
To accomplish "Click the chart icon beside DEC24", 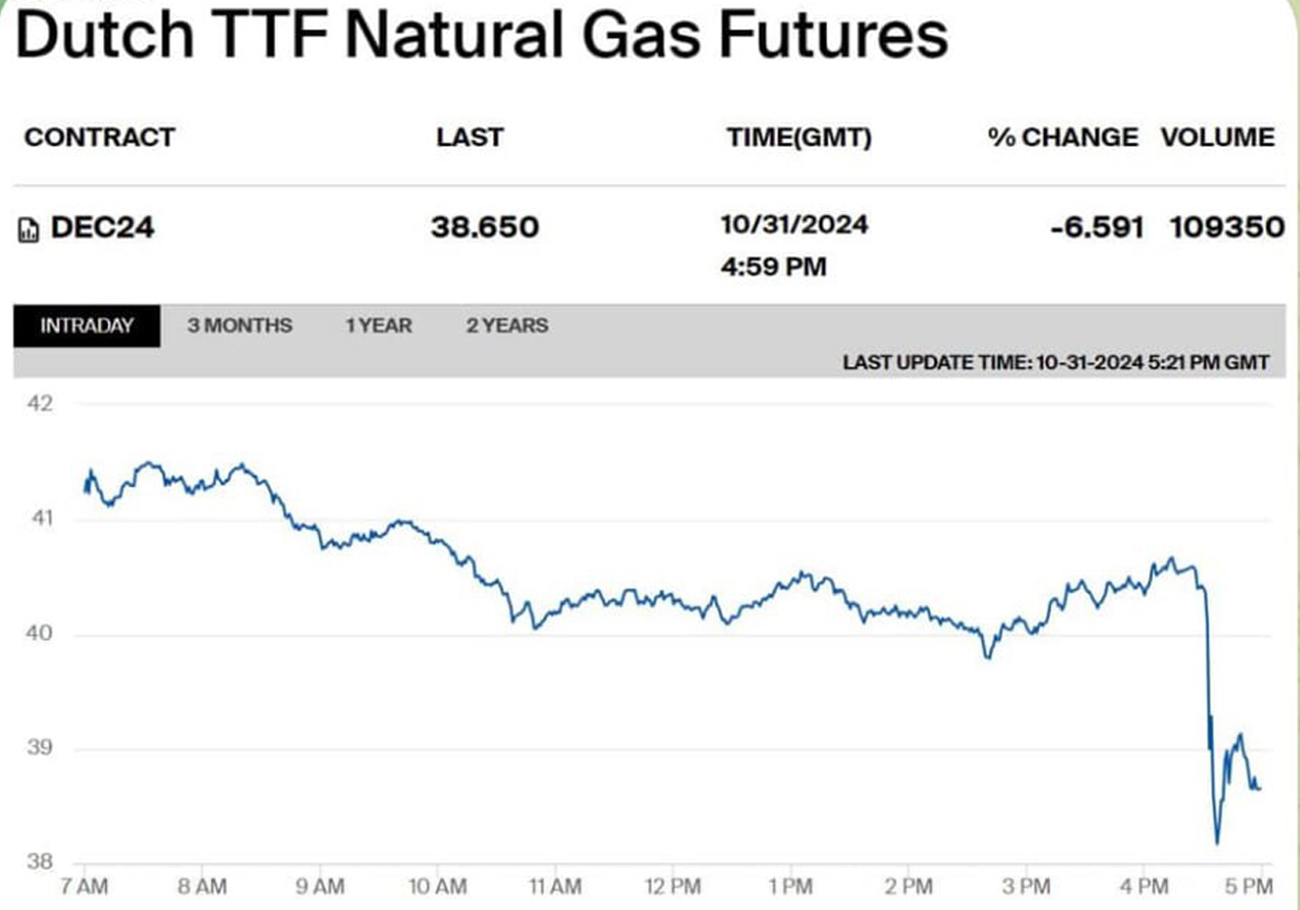I will coord(29,229).
